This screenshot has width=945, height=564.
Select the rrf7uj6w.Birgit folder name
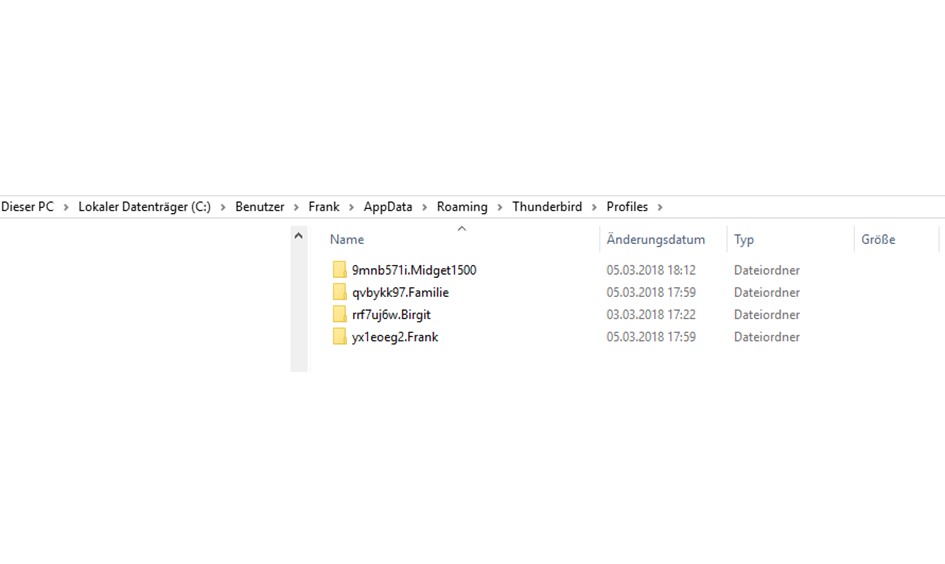coord(391,315)
